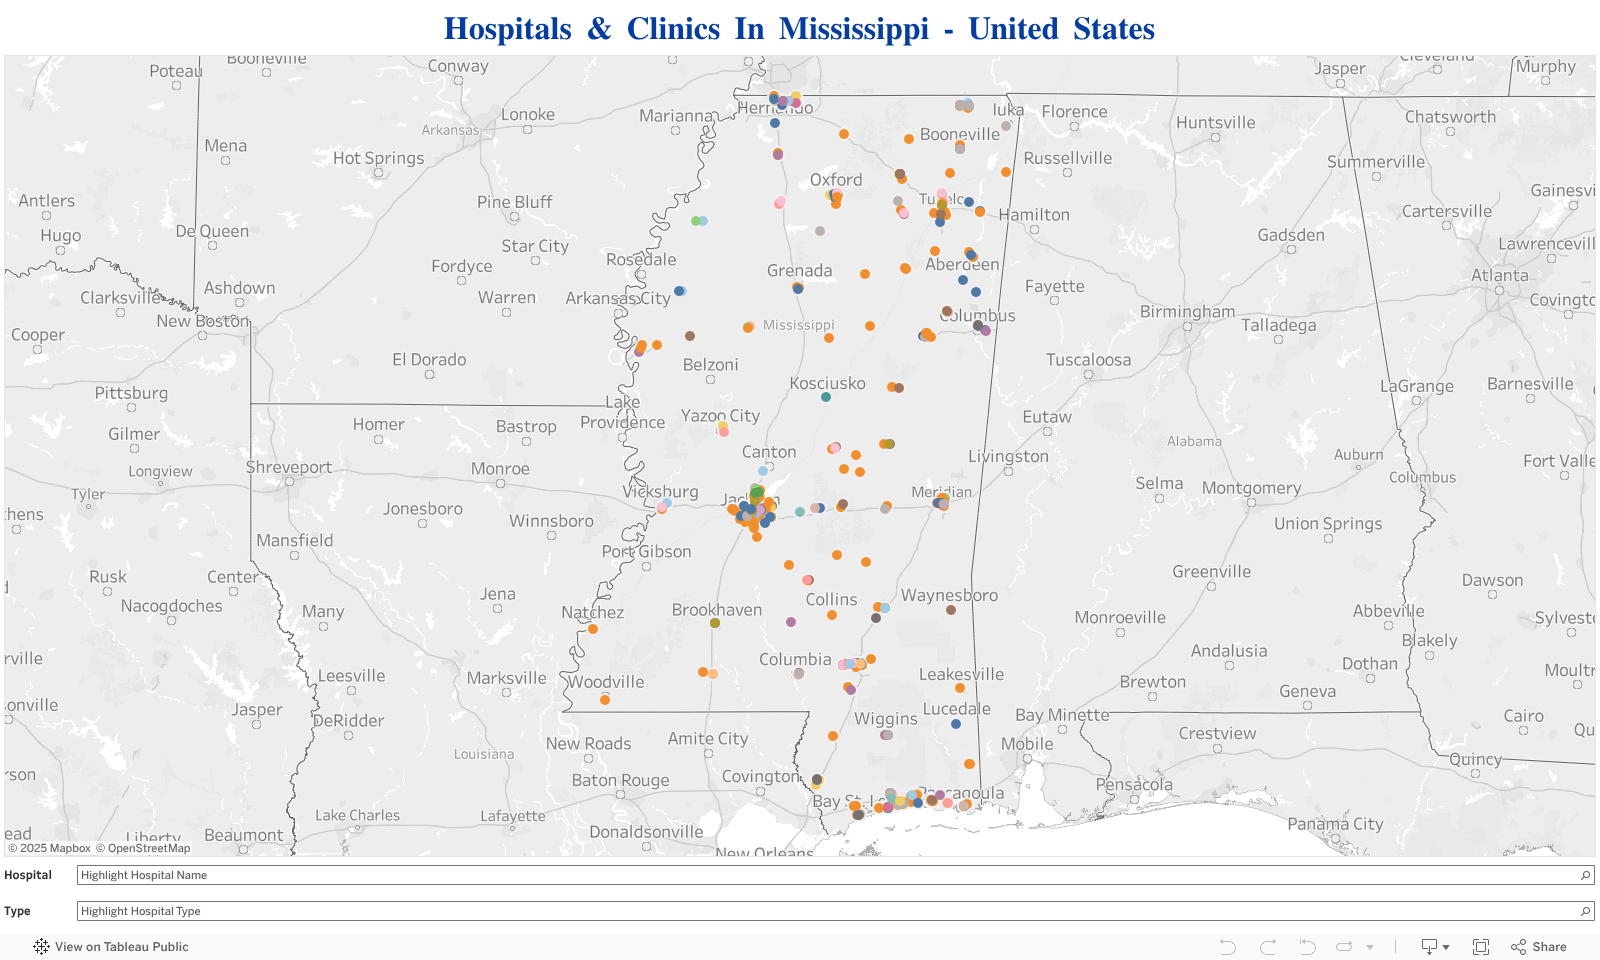
Task: Click the 'Woodville' map label
Action: point(607,682)
